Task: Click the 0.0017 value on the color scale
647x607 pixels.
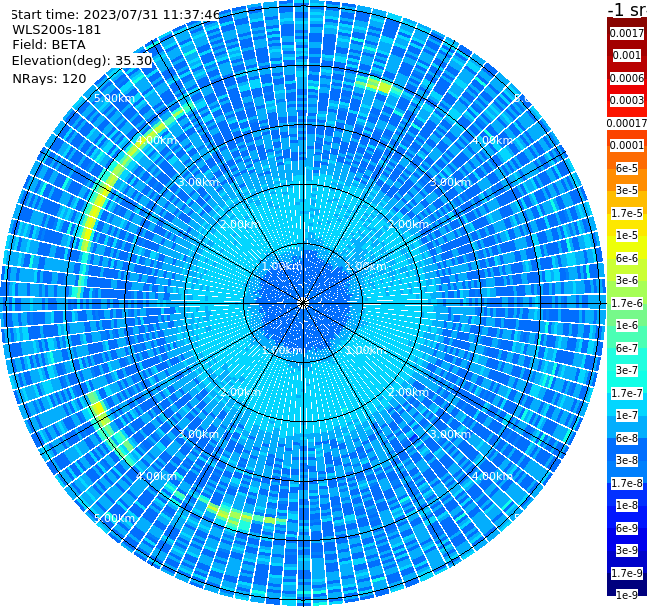Action: [627, 33]
